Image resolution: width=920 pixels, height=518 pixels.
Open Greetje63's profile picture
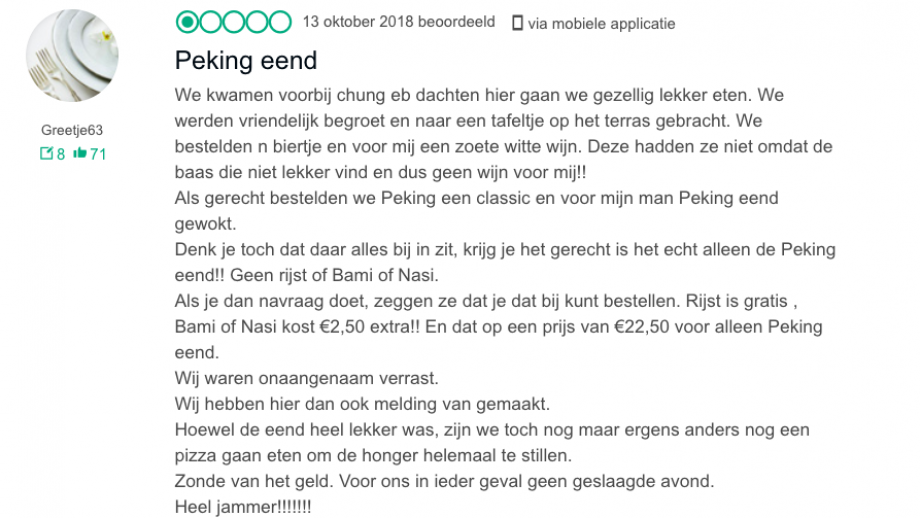tap(72, 55)
